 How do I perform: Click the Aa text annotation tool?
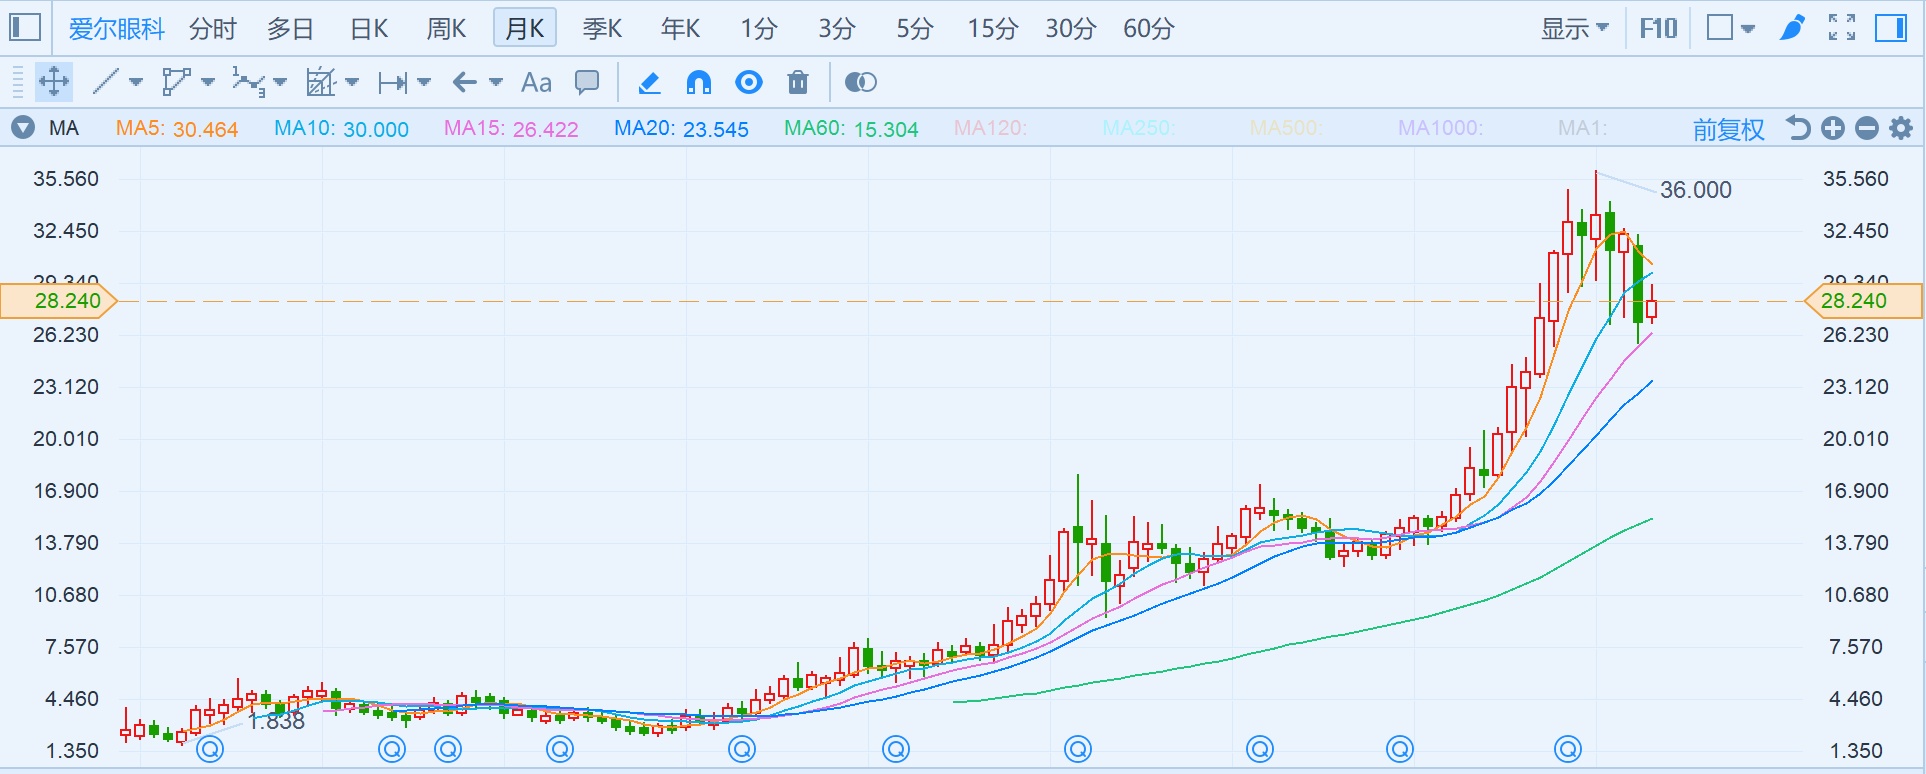click(x=536, y=82)
